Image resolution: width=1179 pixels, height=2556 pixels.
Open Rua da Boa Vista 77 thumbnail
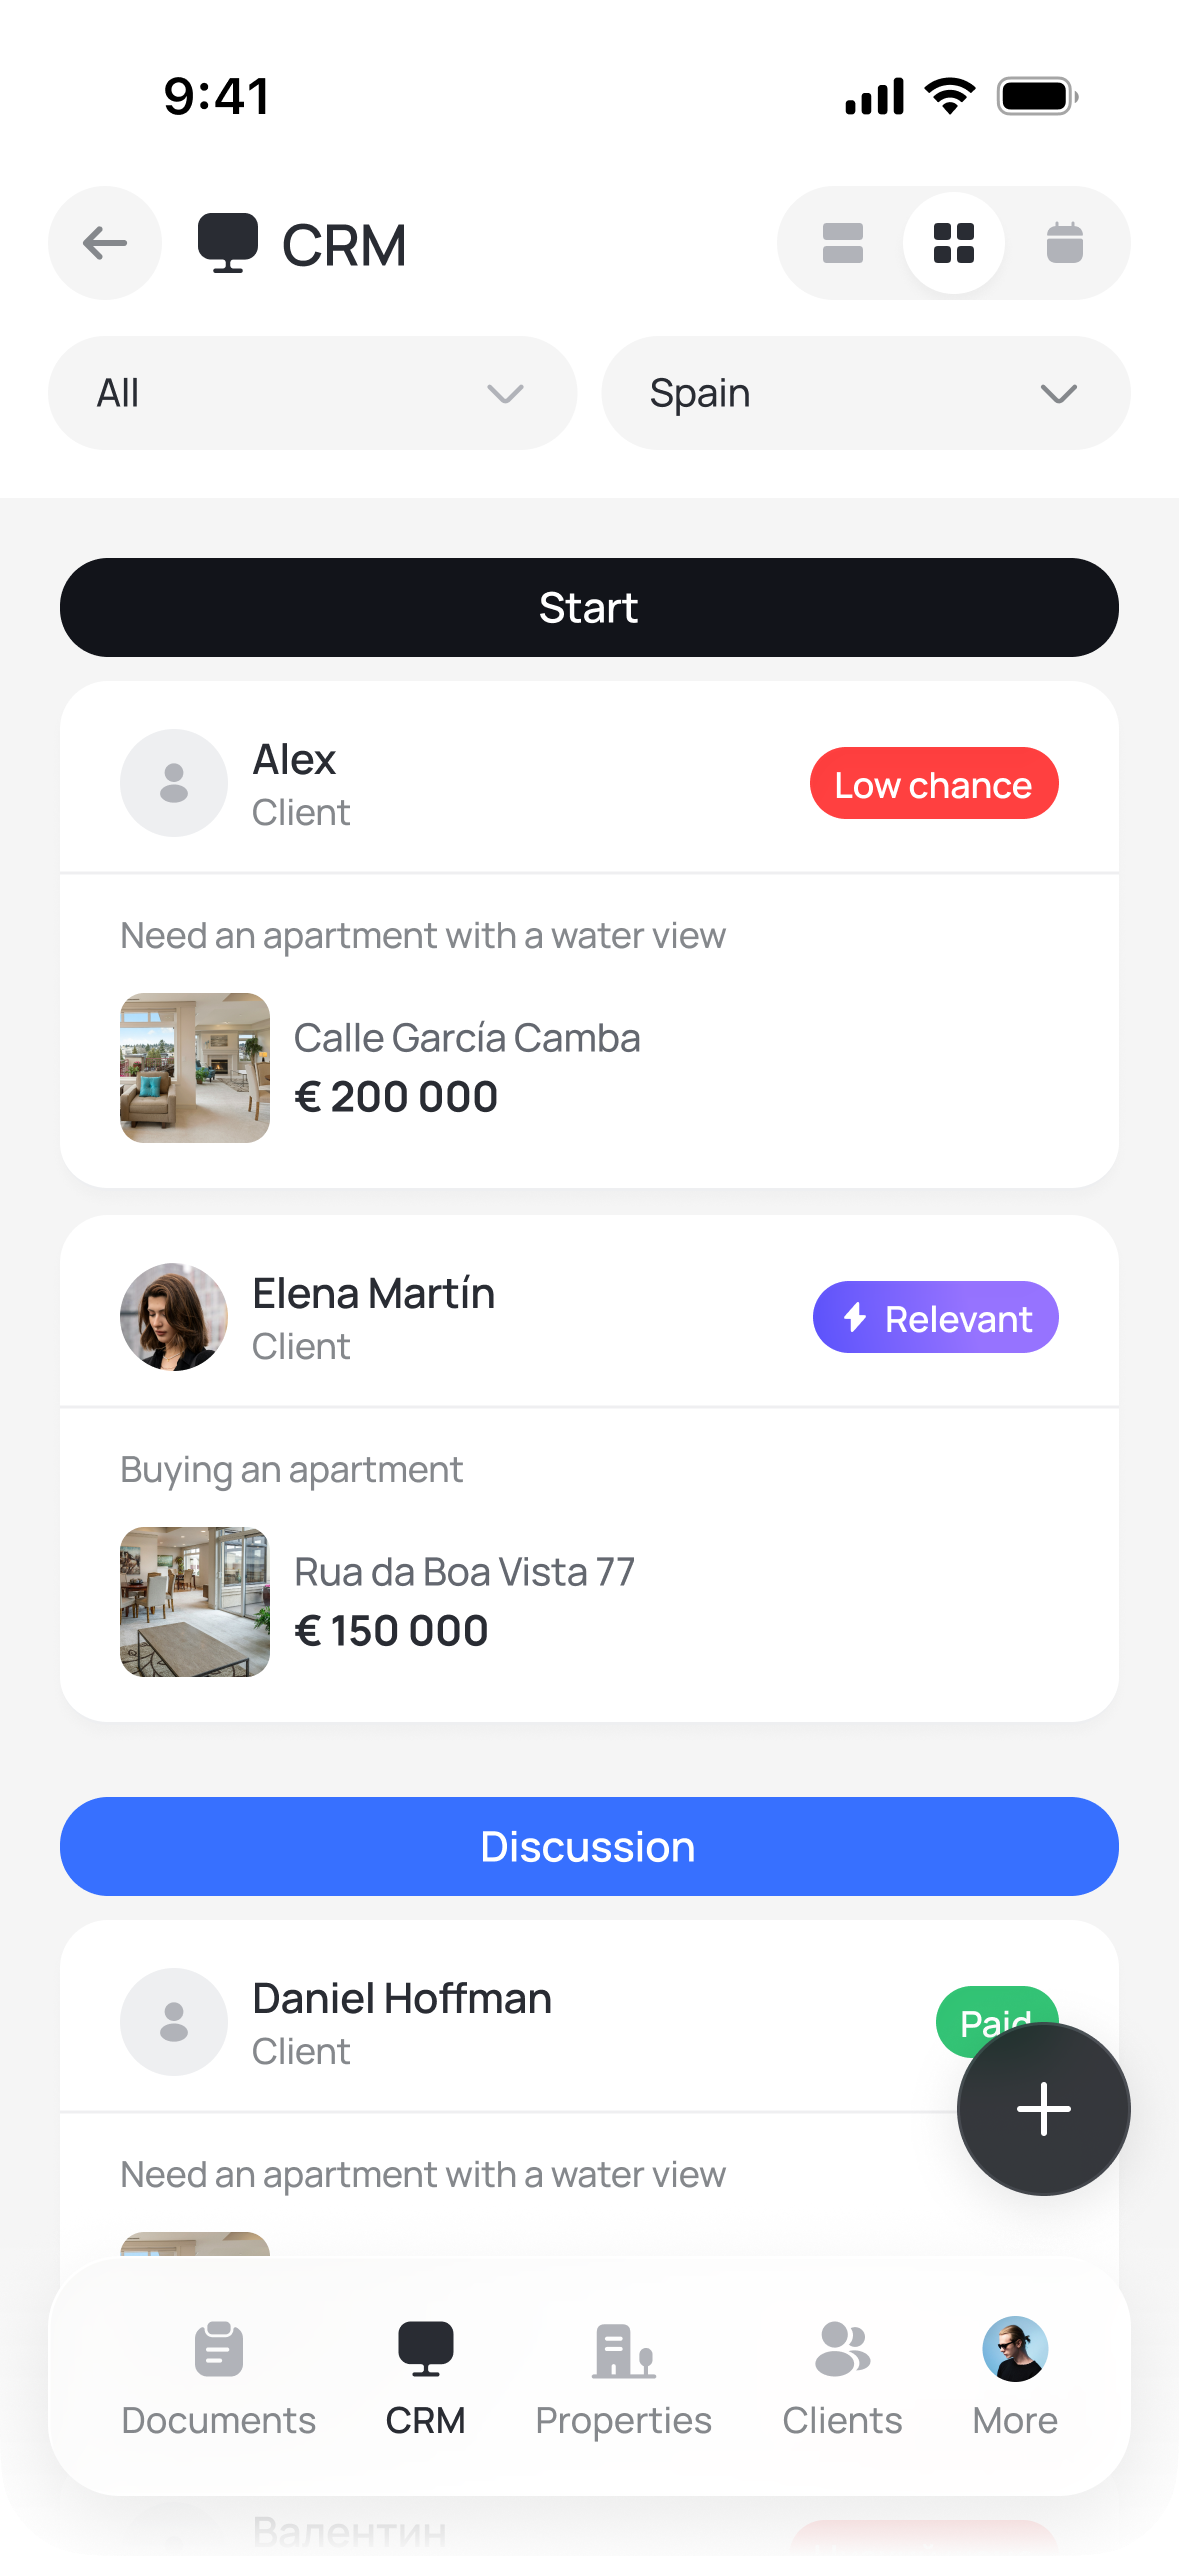coord(195,1602)
